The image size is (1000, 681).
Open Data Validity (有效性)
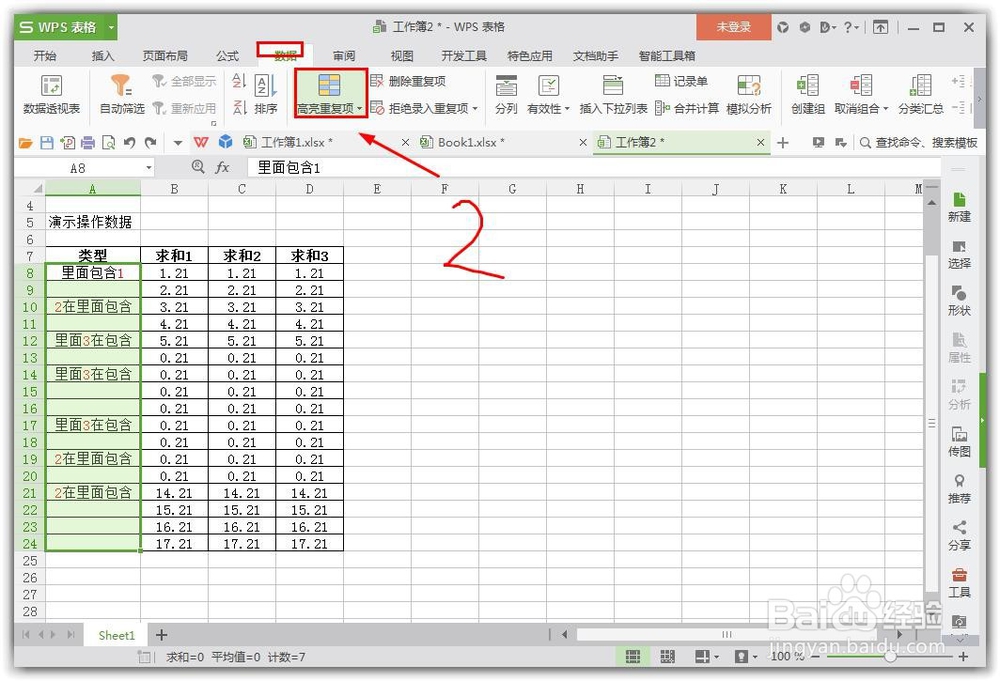pyautogui.click(x=548, y=95)
